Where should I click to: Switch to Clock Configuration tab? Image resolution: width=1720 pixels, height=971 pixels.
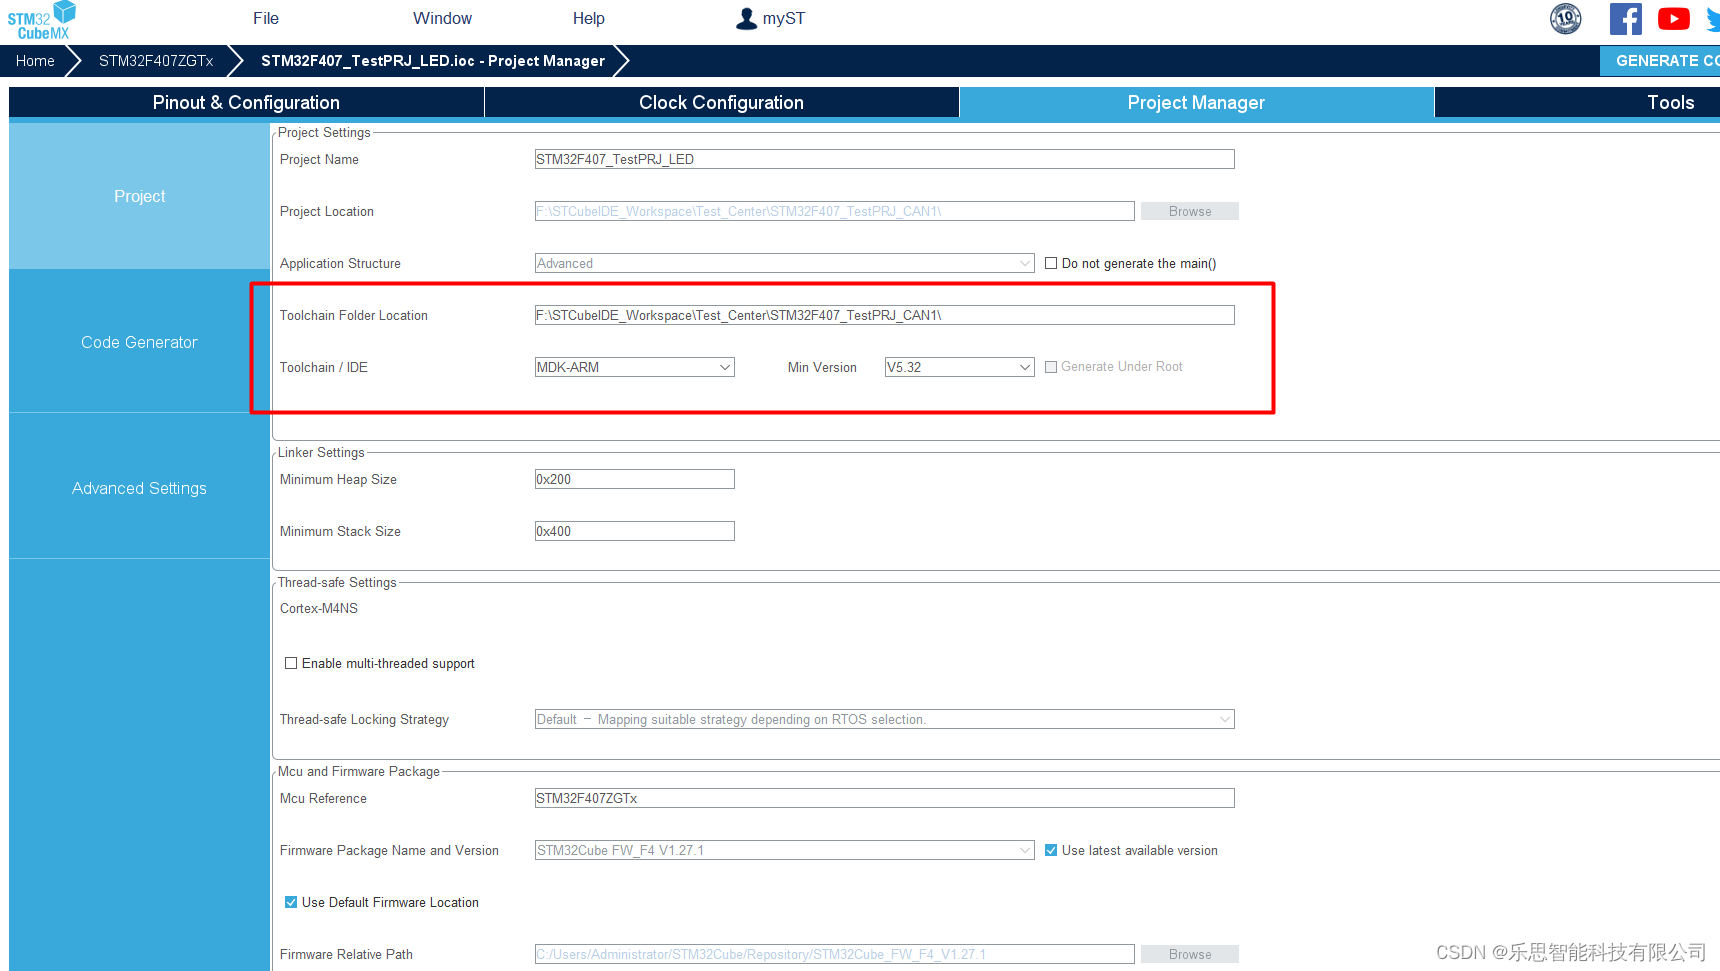tap(721, 102)
